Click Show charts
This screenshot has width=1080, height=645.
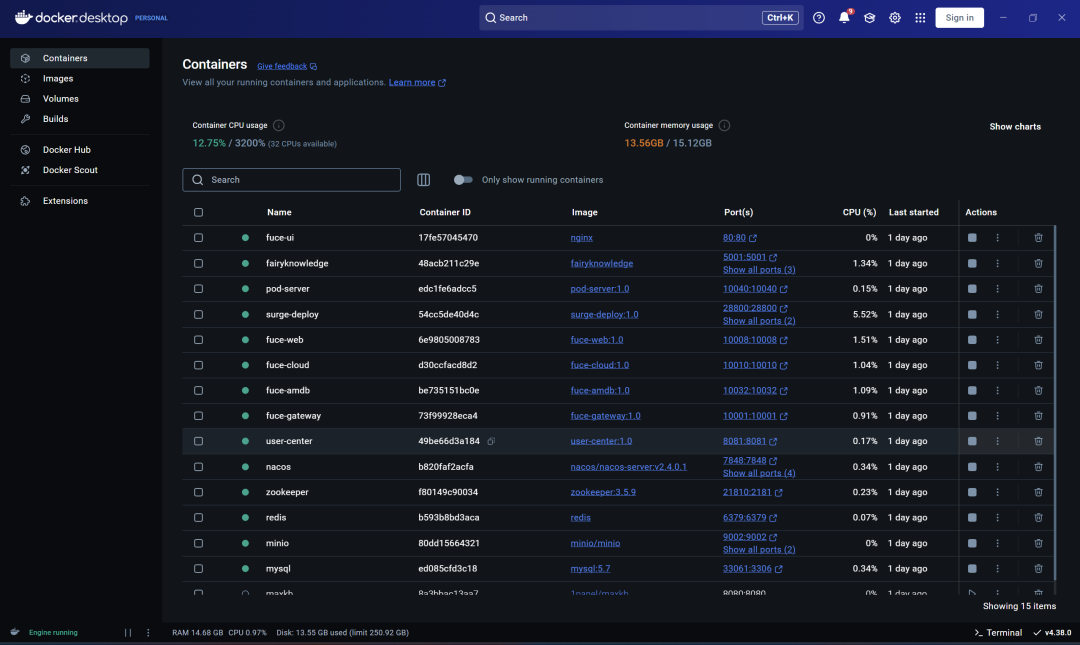click(1015, 127)
